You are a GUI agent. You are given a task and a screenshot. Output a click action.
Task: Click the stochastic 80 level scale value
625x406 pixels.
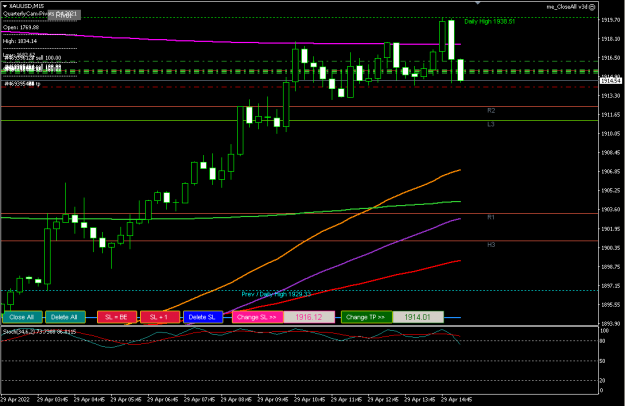pos(602,341)
